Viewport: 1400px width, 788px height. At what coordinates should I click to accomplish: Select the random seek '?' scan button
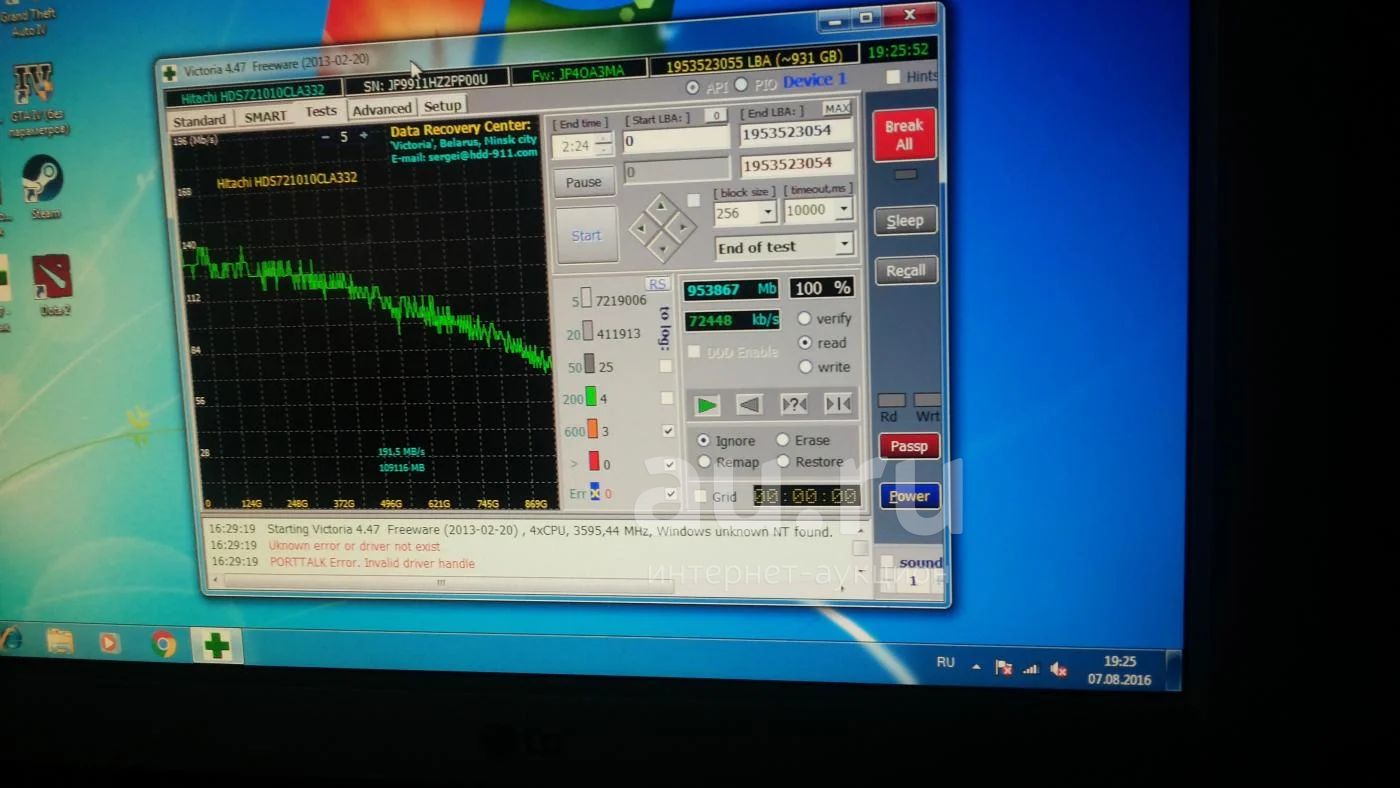794,404
